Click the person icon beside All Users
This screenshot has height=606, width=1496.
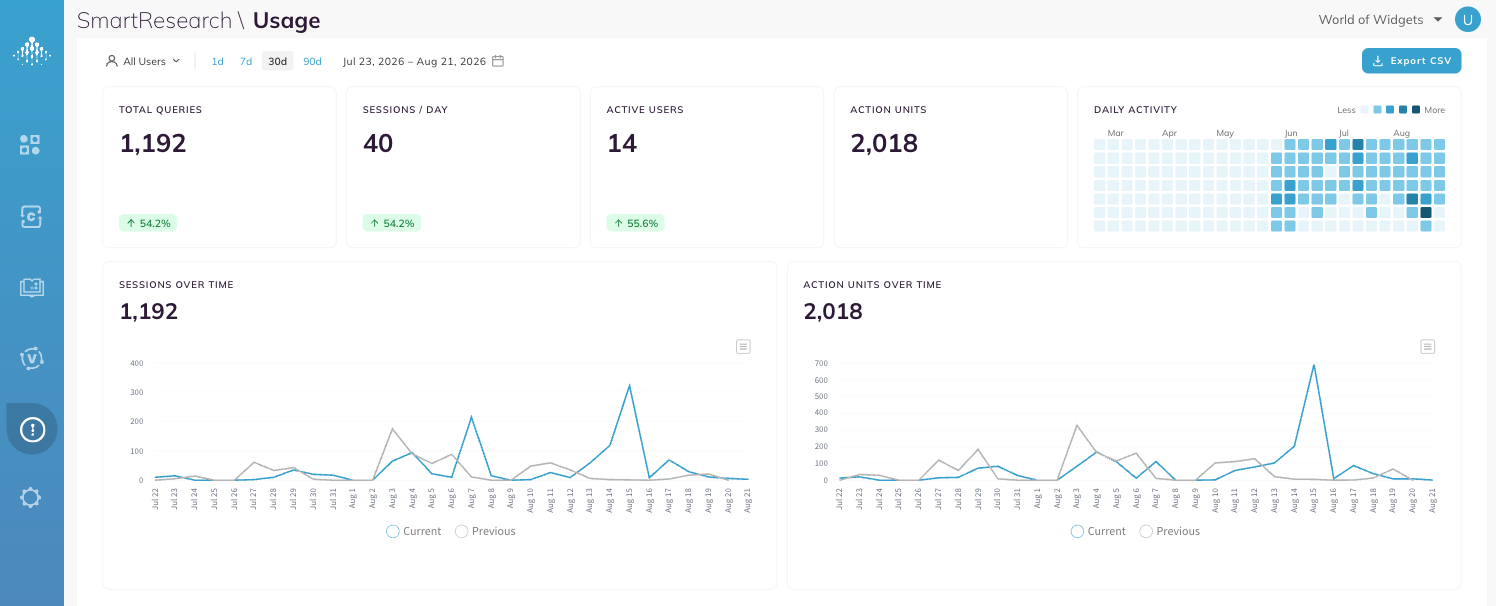(x=112, y=61)
